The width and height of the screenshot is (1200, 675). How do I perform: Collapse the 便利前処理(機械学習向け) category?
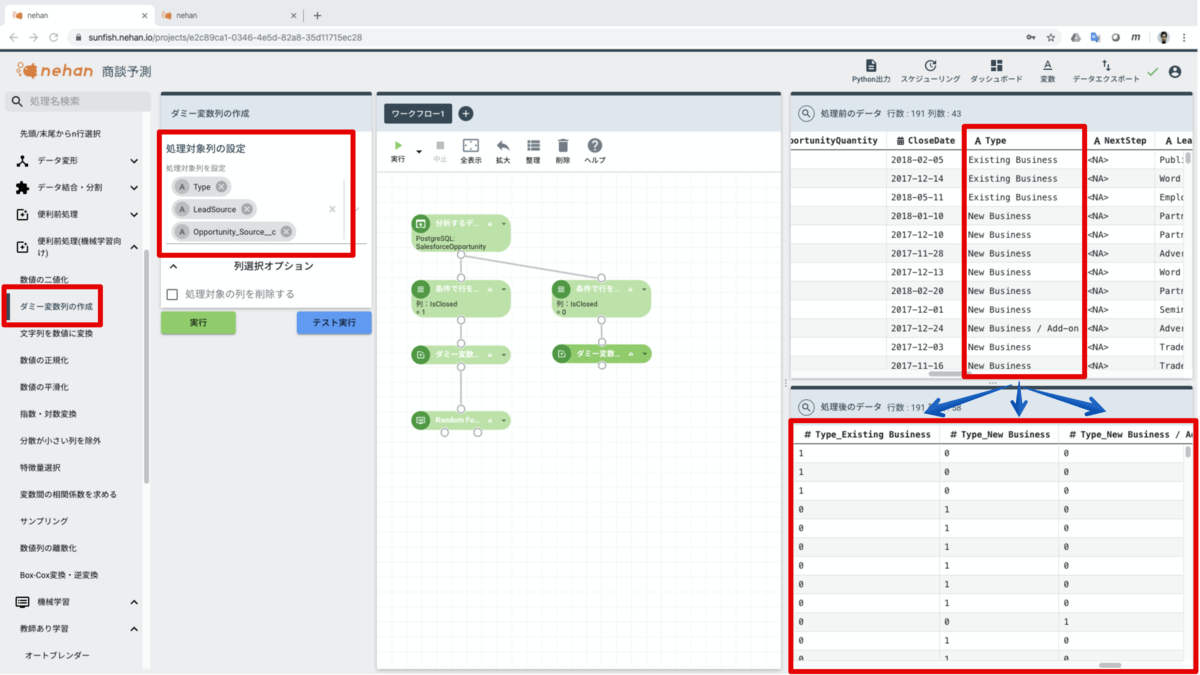[x=134, y=246]
